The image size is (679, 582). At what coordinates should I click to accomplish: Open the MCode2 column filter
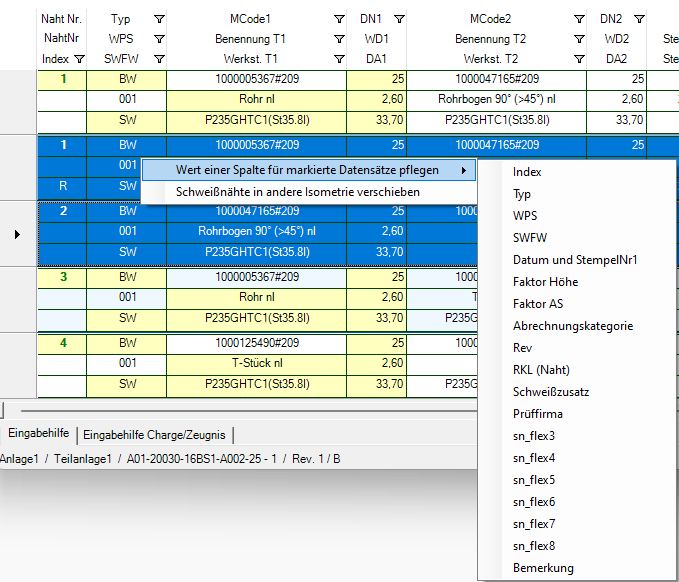579,19
